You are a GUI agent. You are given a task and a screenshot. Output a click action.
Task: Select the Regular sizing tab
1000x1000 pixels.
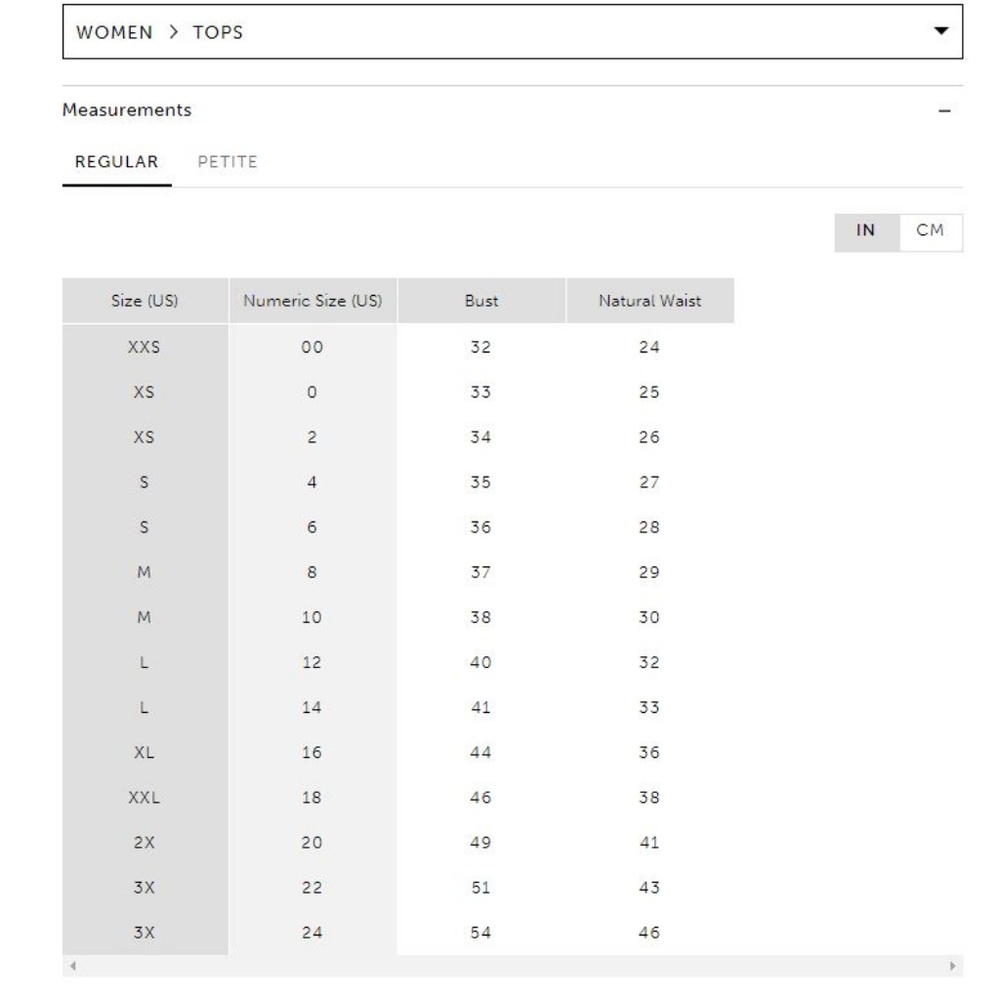[x=117, y=162]
